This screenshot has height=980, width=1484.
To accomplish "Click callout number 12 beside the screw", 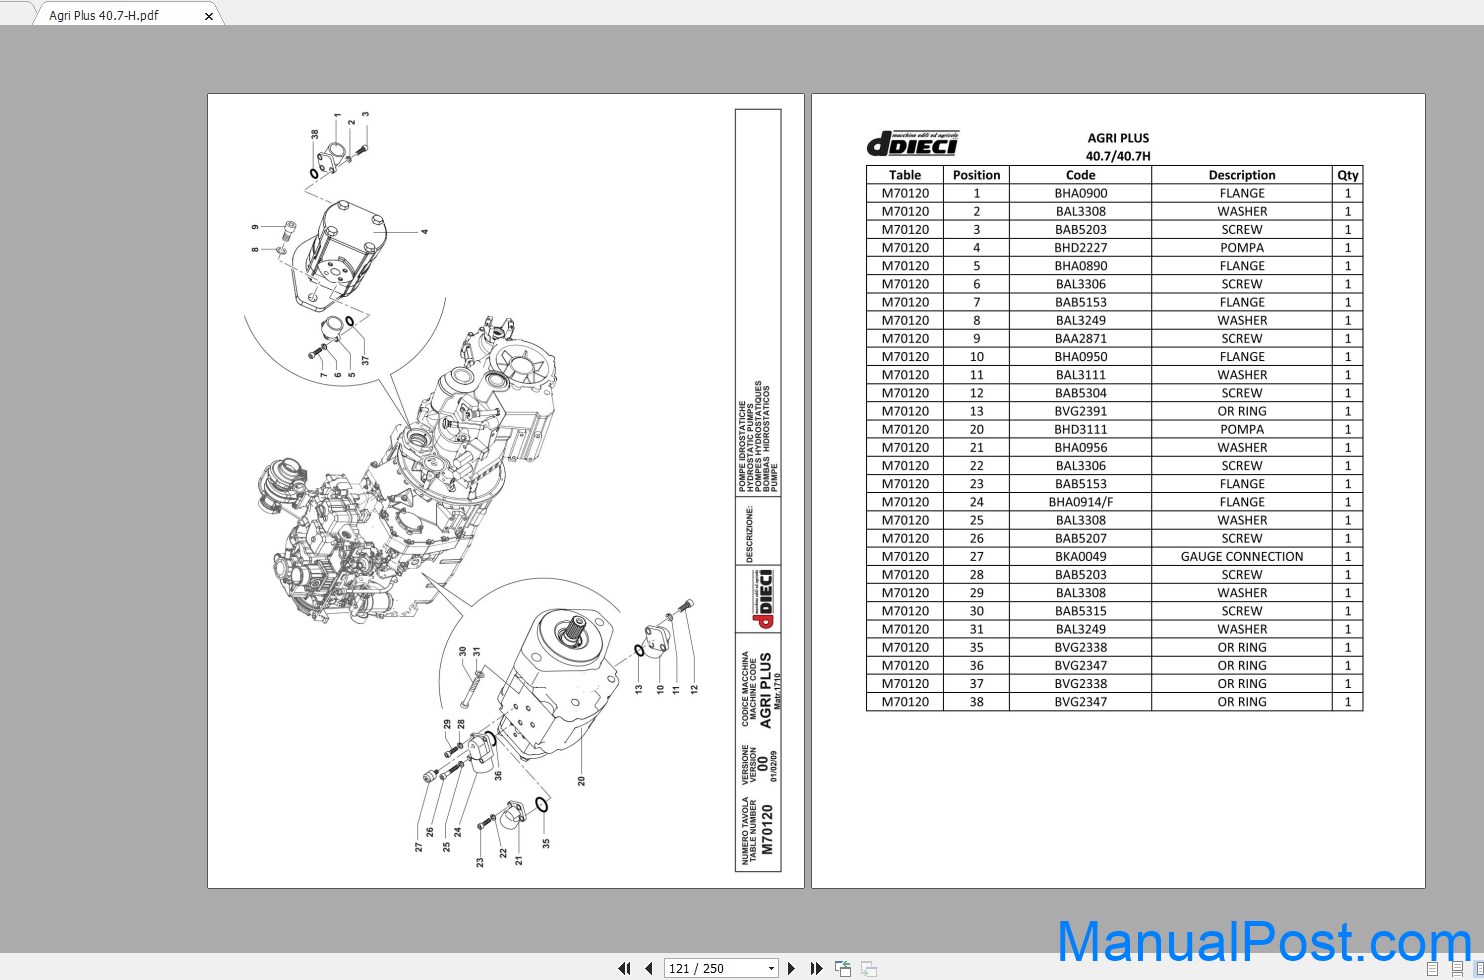I will [694, 689].
